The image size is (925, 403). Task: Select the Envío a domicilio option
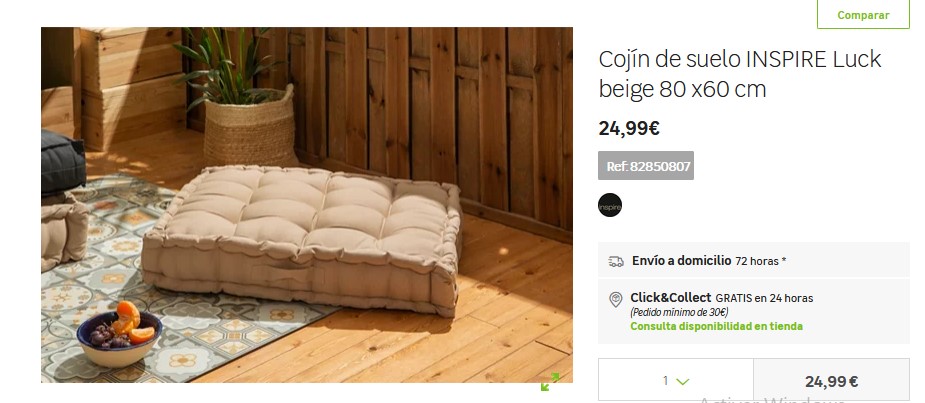[754, 260]
